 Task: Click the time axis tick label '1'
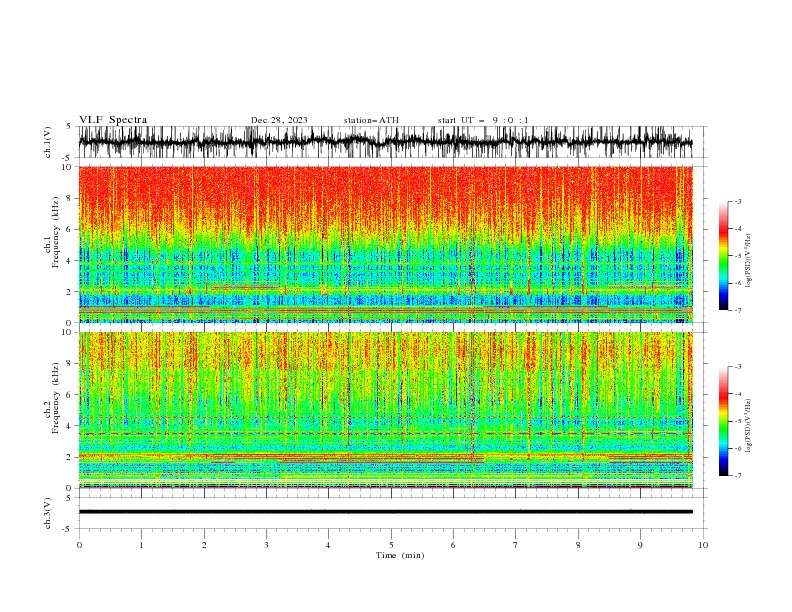pos(141,545)
